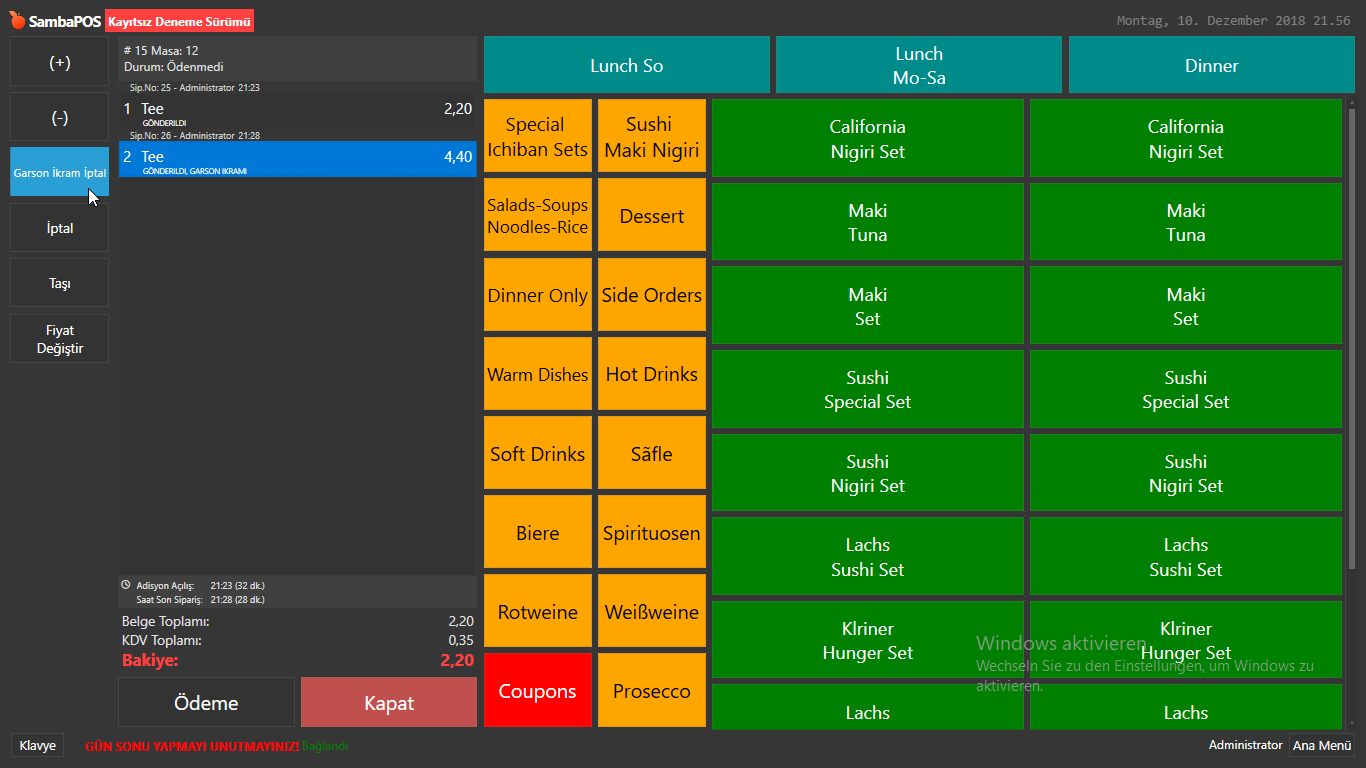Screen dimensions: 1366x768
Task: Add Sushi Special Set from left column
Action: [867, 390]
